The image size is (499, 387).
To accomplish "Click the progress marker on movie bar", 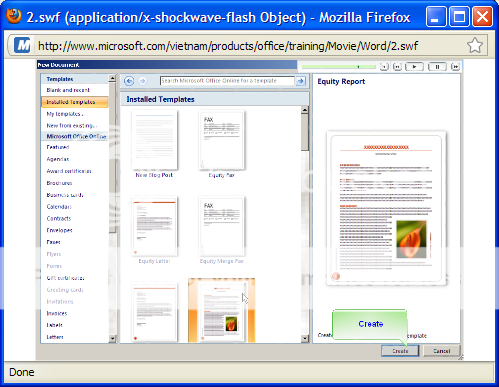I will [x=358, y=67].
